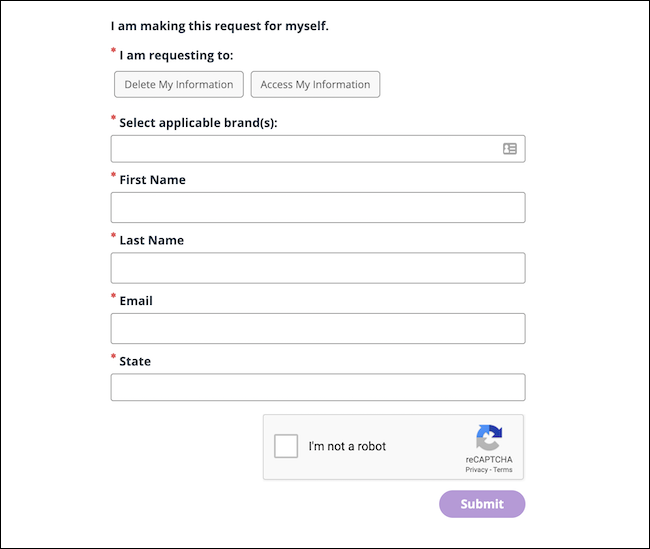Submit the request form
Viewport: 650px width, 549px height.
[x=482, y=504]
